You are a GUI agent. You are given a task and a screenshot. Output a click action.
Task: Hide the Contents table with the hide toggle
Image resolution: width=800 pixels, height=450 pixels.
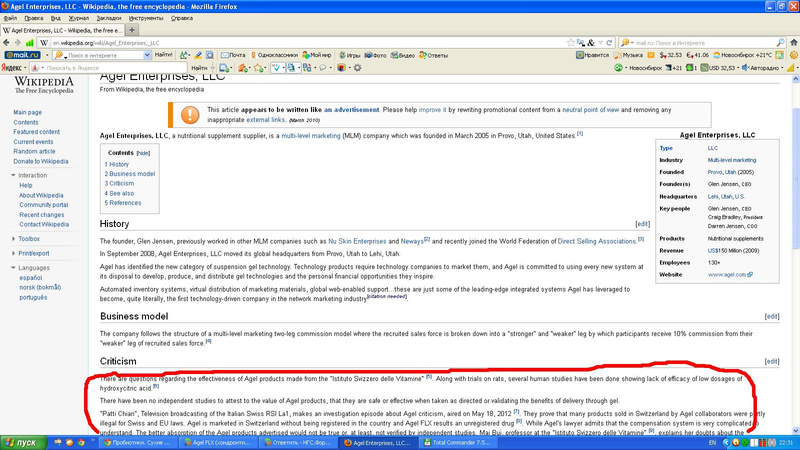pos(143,153)
